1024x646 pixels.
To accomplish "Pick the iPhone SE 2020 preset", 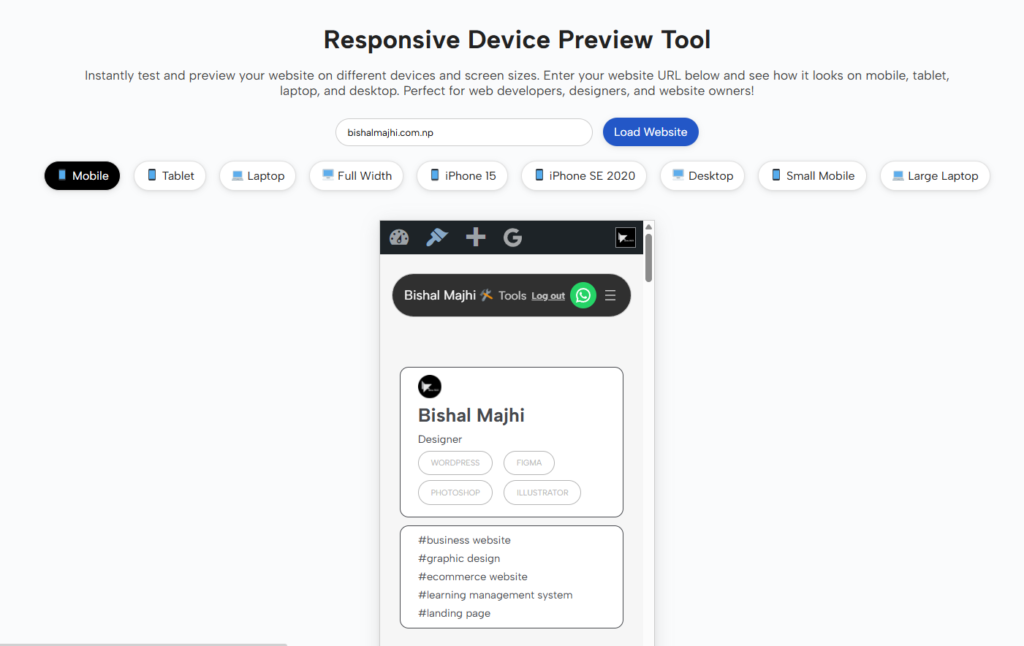I will tap(584, 176).
